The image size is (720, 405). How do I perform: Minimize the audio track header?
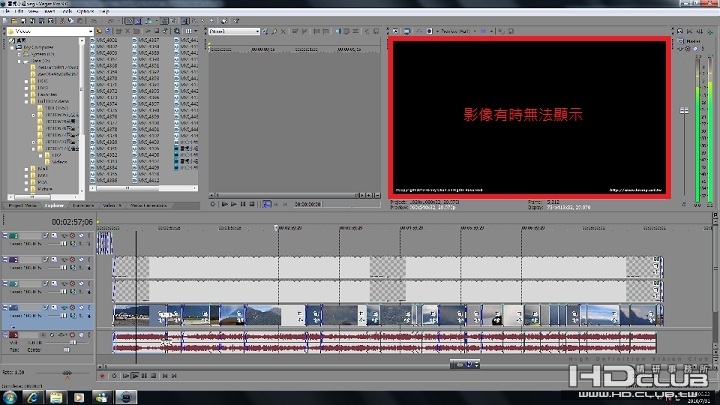point(5,335)
